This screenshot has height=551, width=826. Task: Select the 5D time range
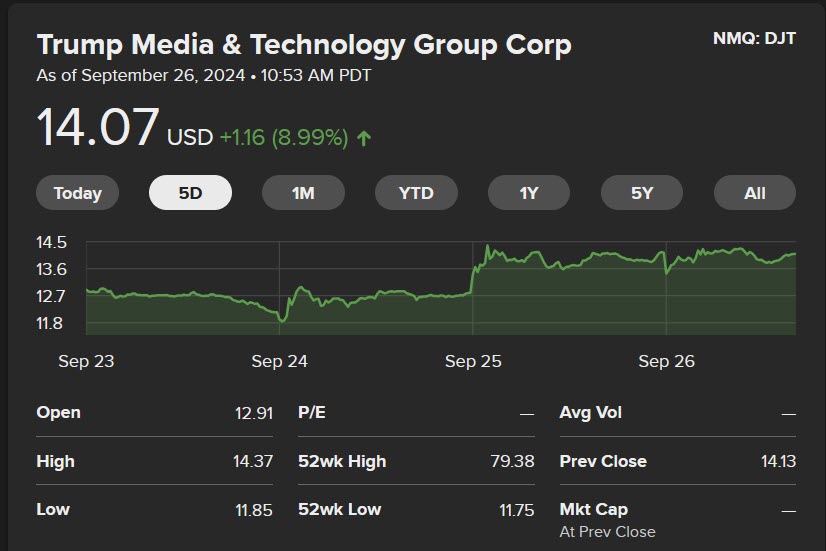190,193
